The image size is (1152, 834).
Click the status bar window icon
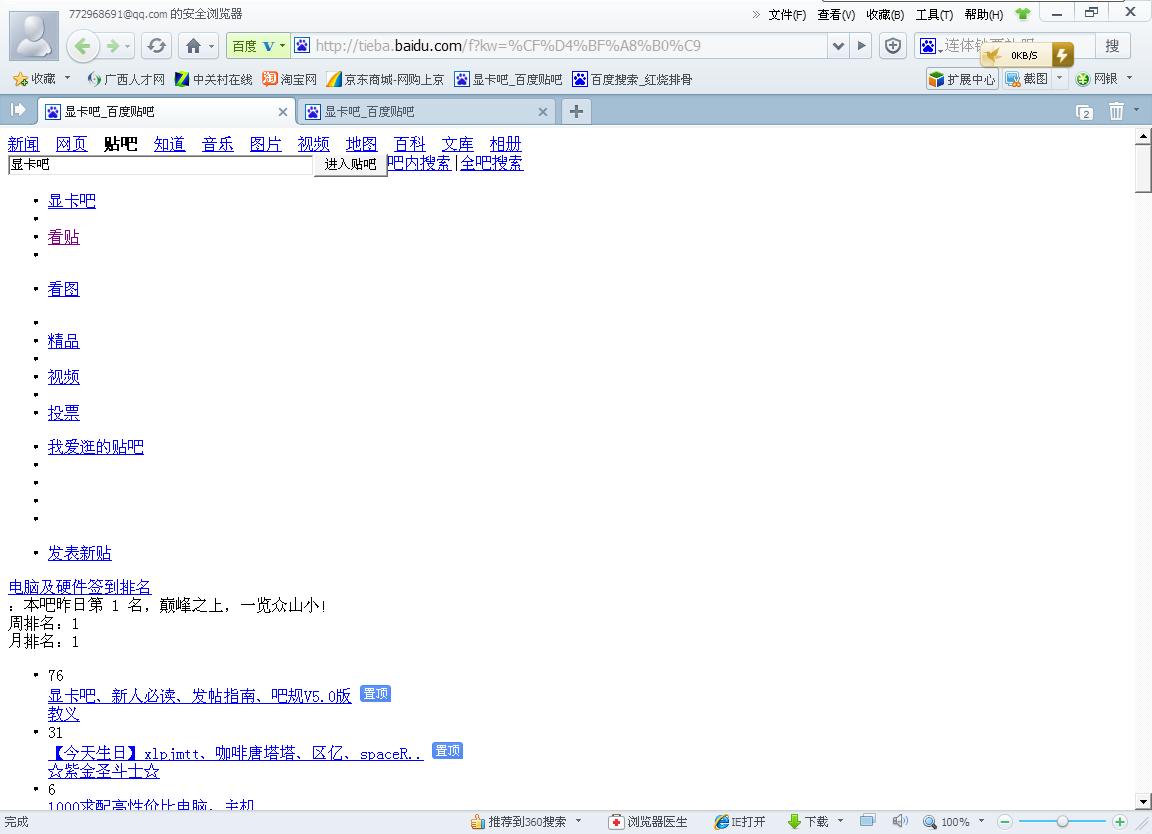coord(868,821)
